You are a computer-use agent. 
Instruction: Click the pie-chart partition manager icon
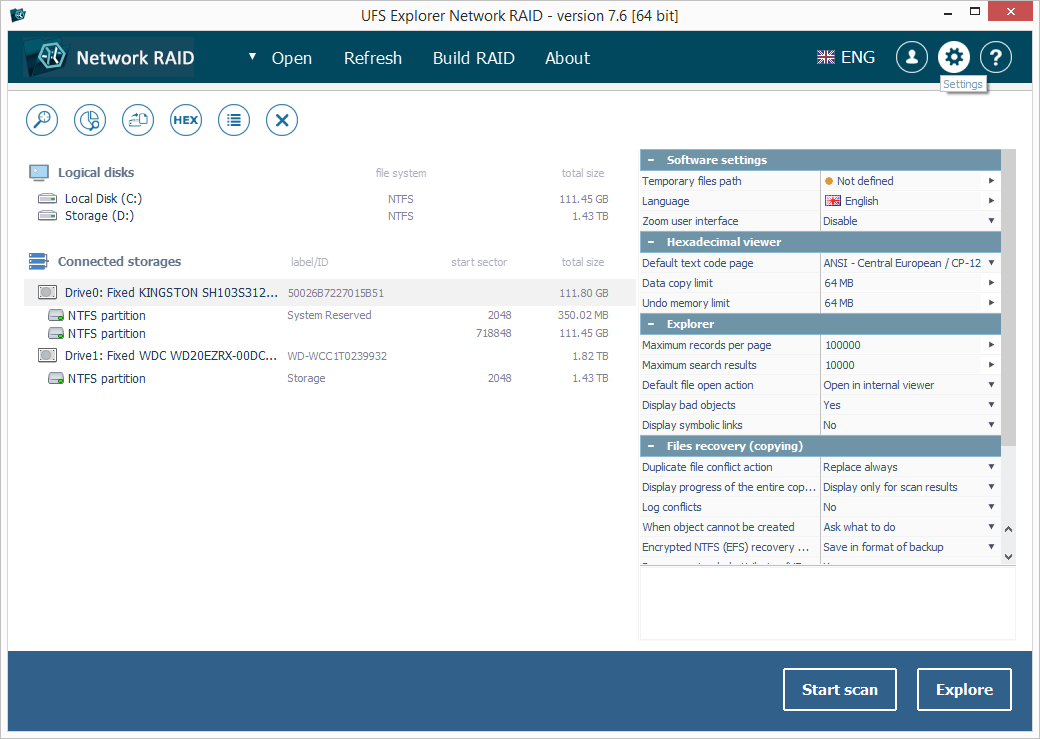click(x=90, y=120)
